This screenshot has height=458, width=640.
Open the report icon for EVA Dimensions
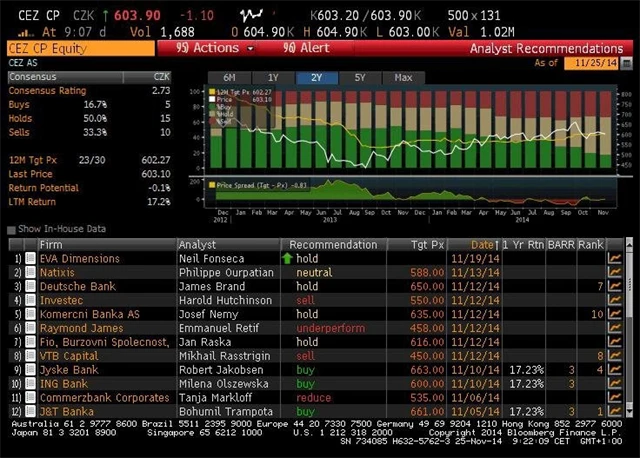(30, 258)
